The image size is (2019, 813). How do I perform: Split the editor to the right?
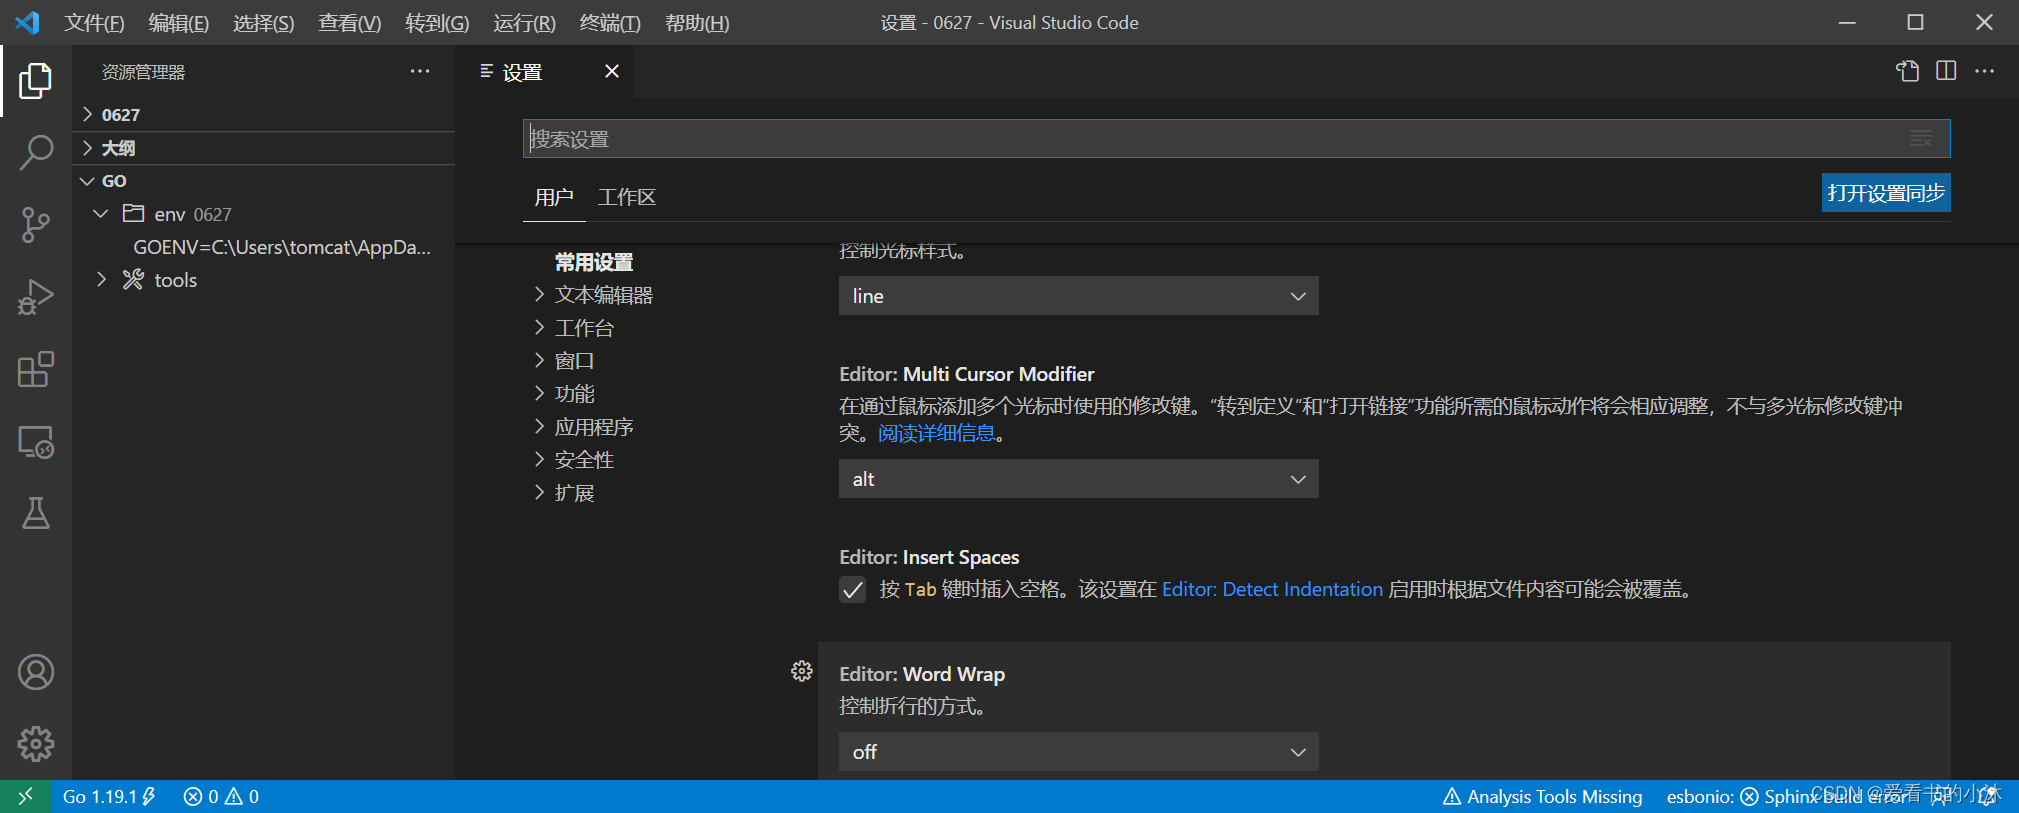tap(1946, 71)
